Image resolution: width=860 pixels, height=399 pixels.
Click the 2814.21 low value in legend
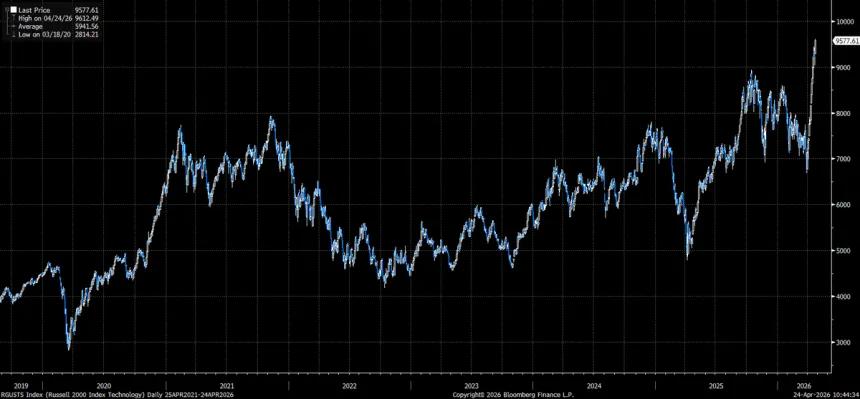coord(88,34)
